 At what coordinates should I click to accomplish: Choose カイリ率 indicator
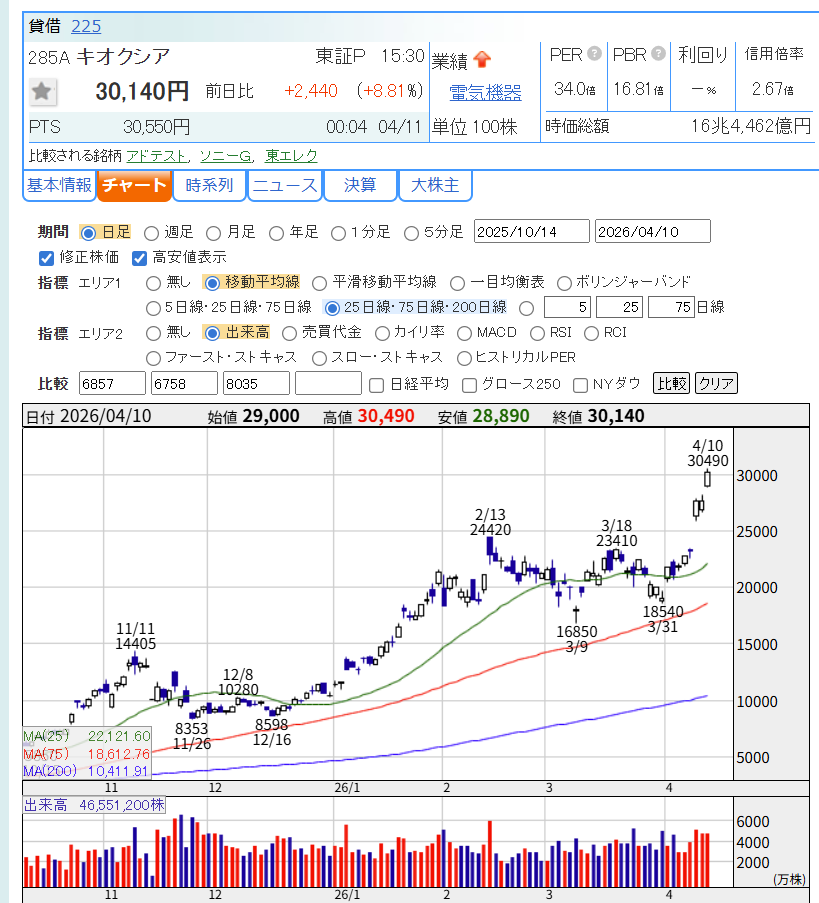coord(382,333)
